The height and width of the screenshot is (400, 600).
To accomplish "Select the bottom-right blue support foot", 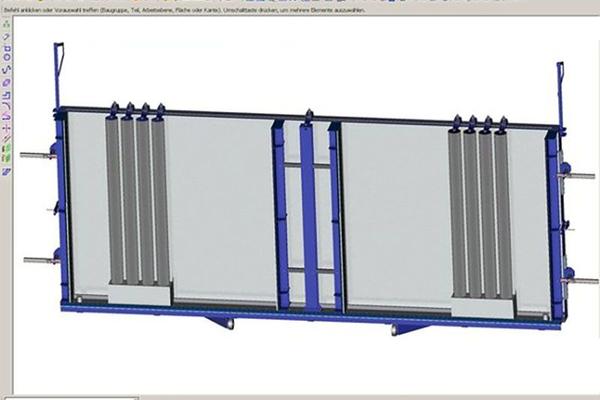I will (x=410, y=328).
